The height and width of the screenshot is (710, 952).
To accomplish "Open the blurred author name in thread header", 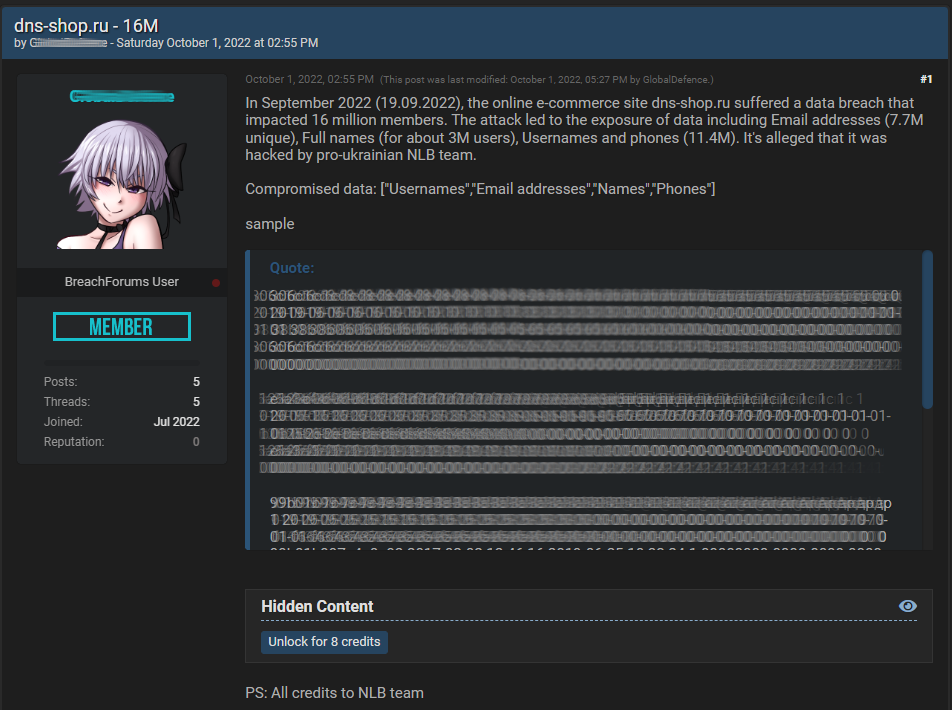I will [x=68, y=43].
